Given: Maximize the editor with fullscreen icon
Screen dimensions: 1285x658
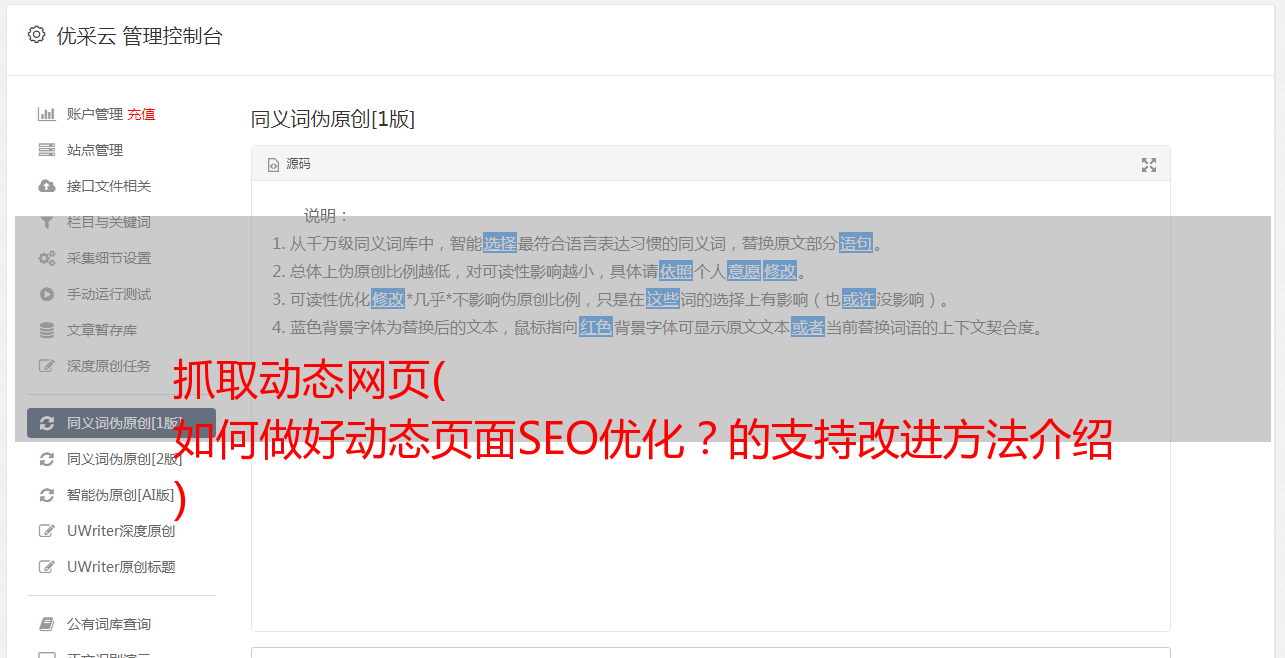Looking at the screenshot, I should tap(1149, 165).
